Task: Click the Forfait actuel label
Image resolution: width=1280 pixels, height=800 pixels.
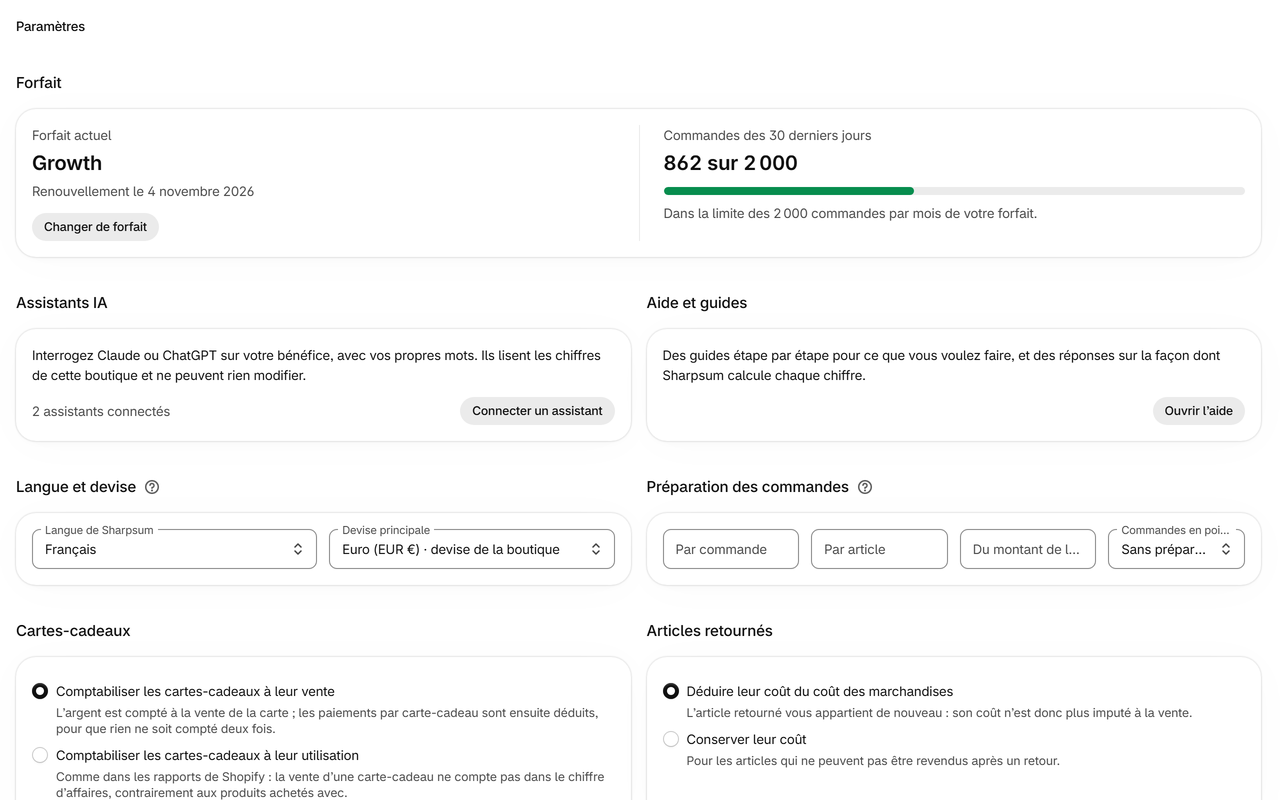Action: point(72,135)
